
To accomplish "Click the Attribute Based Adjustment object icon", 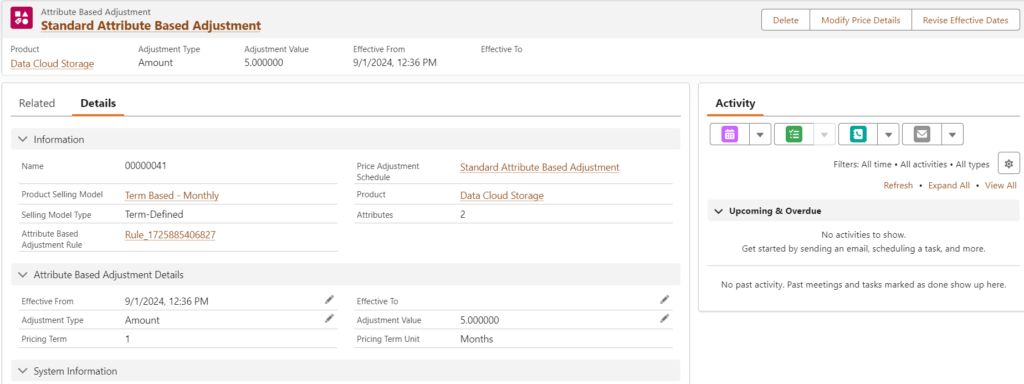I will point(21,19).
